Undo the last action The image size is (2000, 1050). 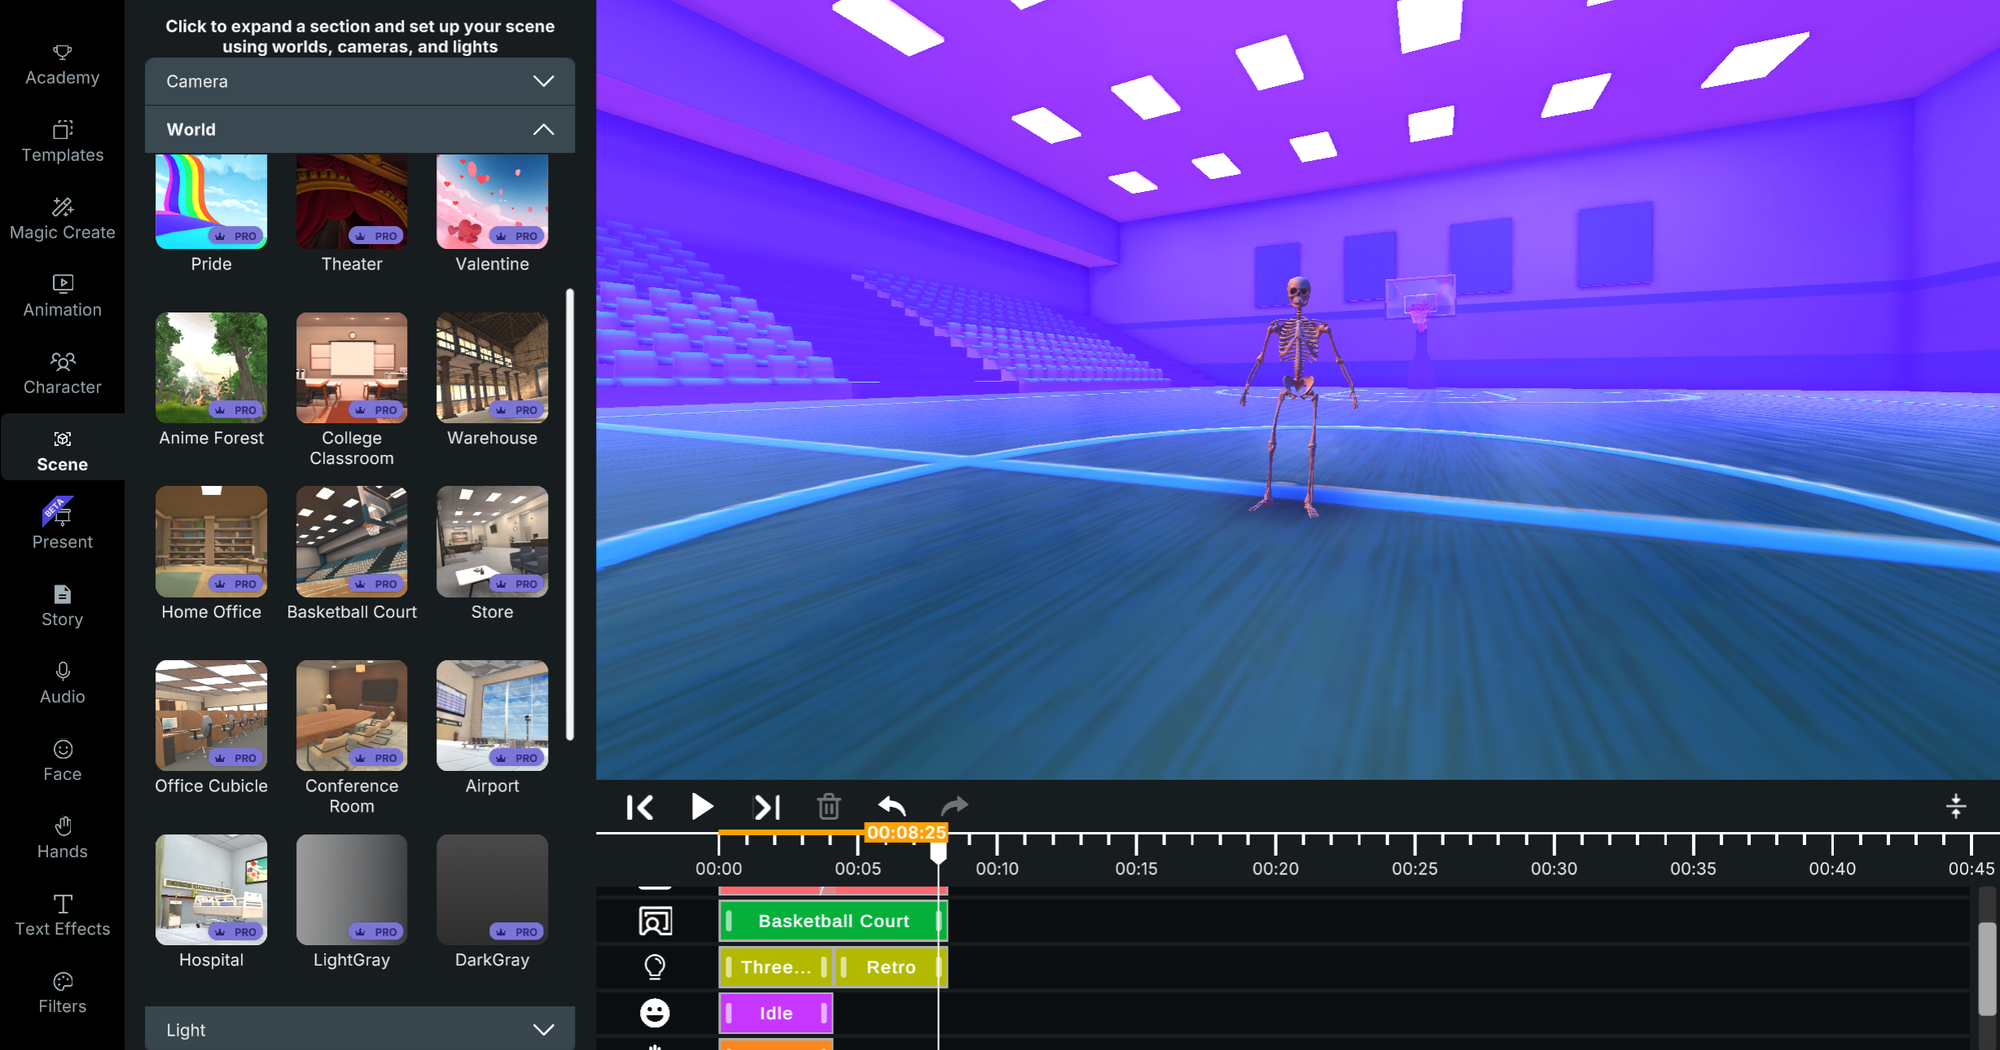pos(891,806)
